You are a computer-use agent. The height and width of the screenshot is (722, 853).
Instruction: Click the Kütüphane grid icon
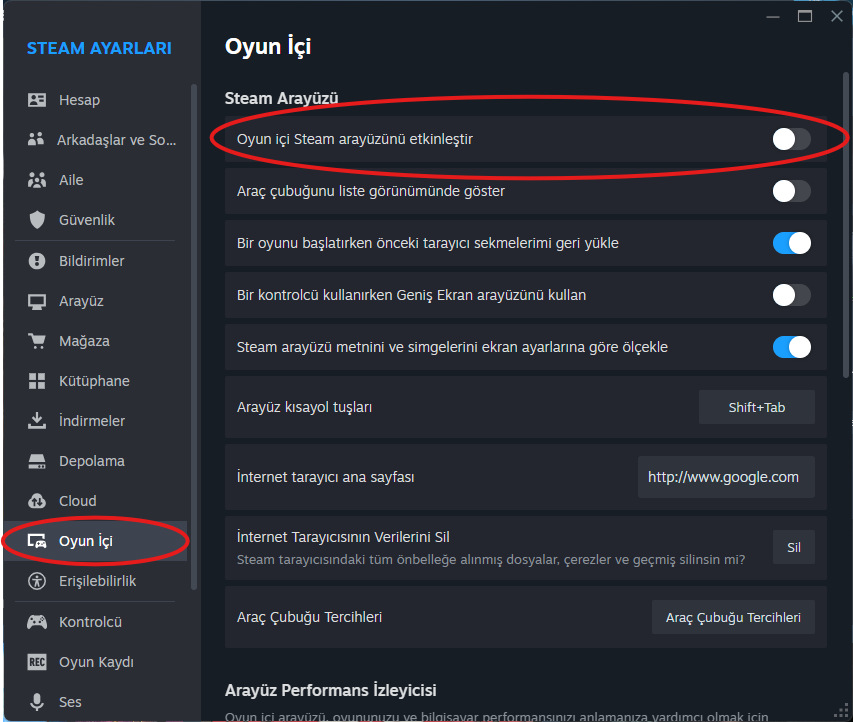36,381
